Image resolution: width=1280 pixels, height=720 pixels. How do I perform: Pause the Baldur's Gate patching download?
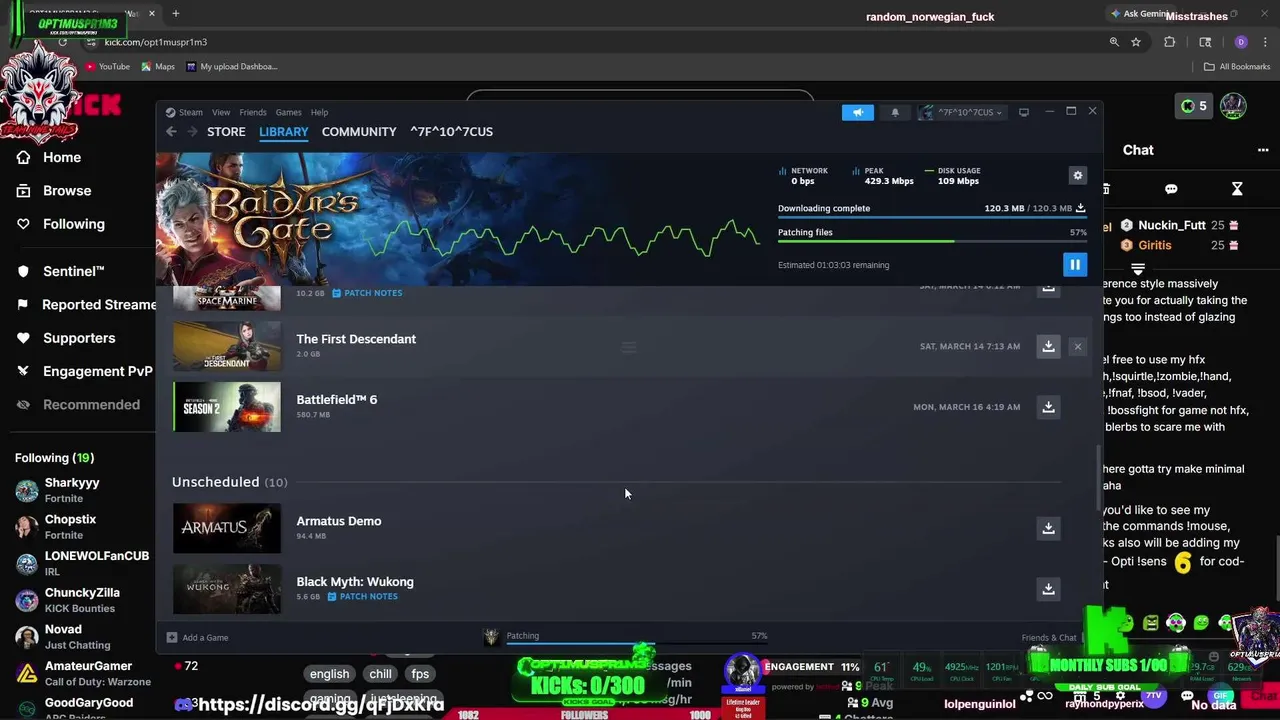pyautogui.click(x=1075, y=264)
